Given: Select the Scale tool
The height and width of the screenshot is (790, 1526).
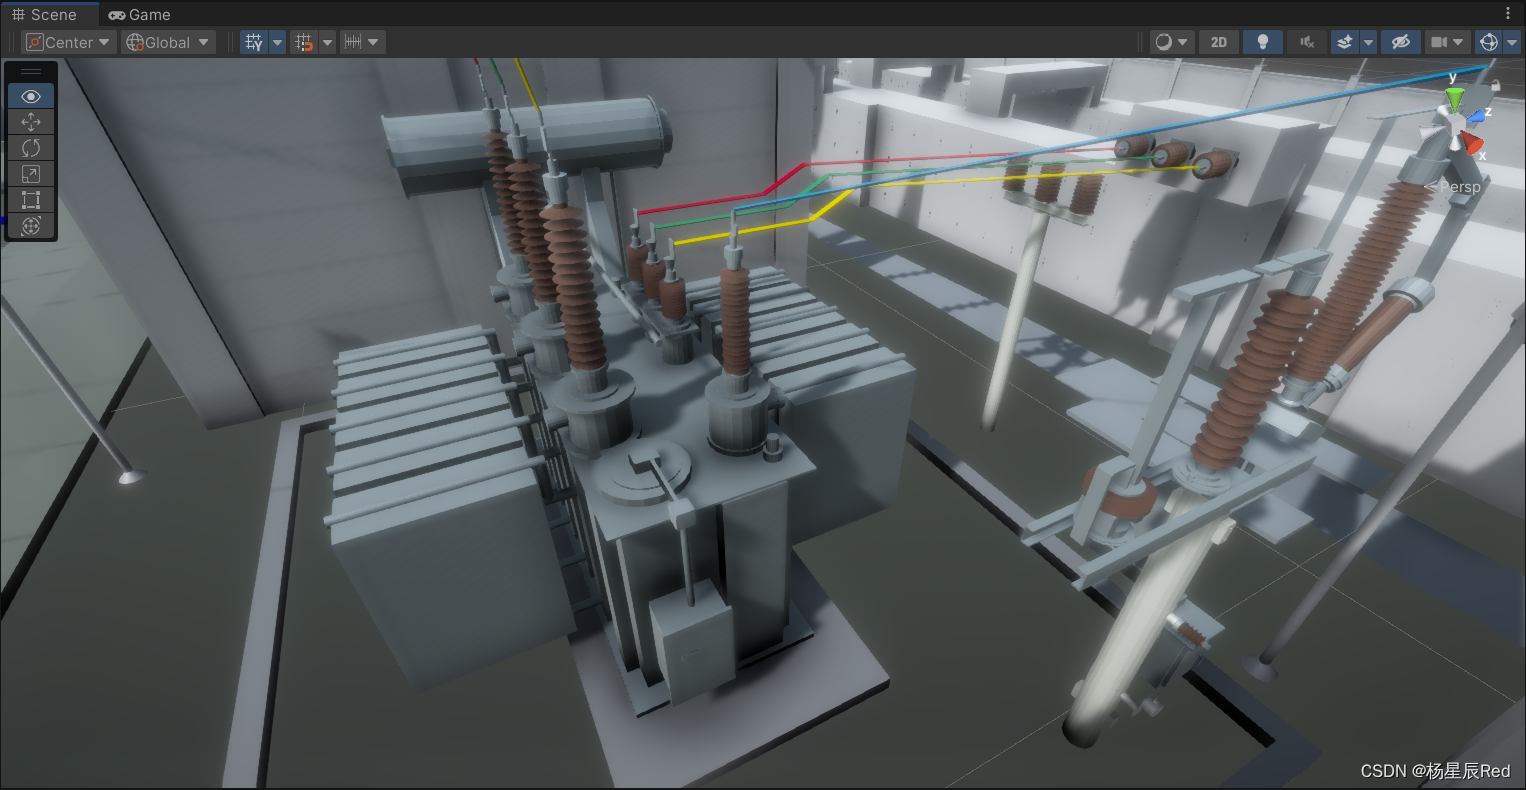Looking at the screenshot, I should [31, 174].
